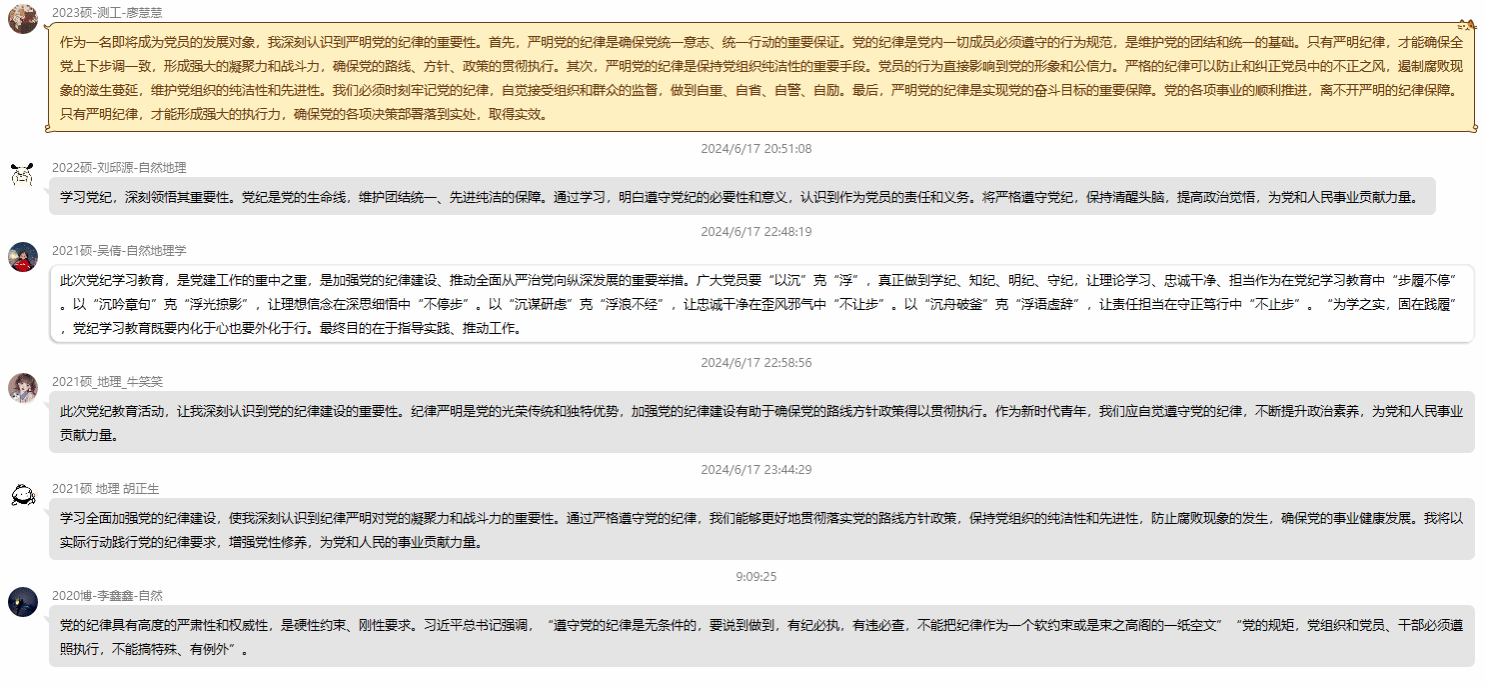Click 刘邱源's cartoon avatar
1486x686 pixels.
pos(23,174)
